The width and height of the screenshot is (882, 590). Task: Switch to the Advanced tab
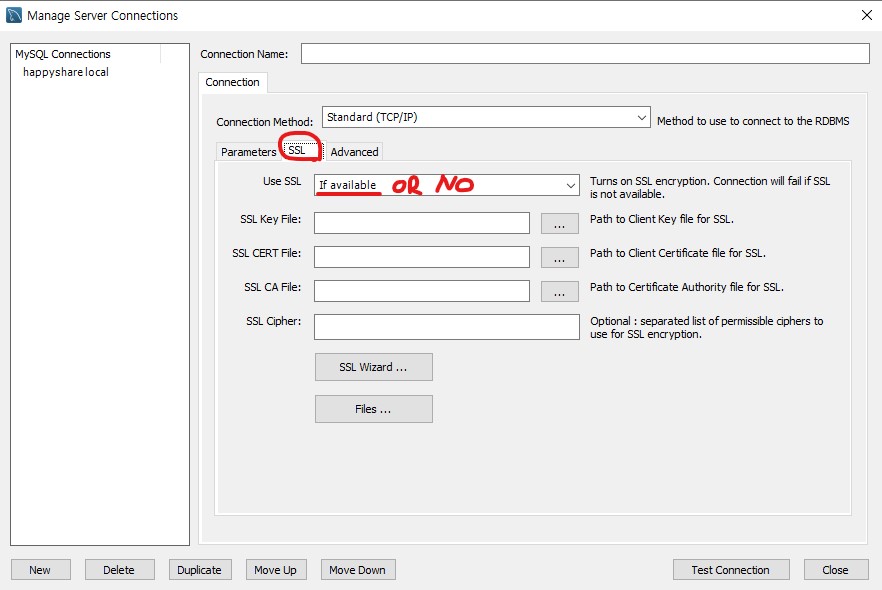click(354, 152)
